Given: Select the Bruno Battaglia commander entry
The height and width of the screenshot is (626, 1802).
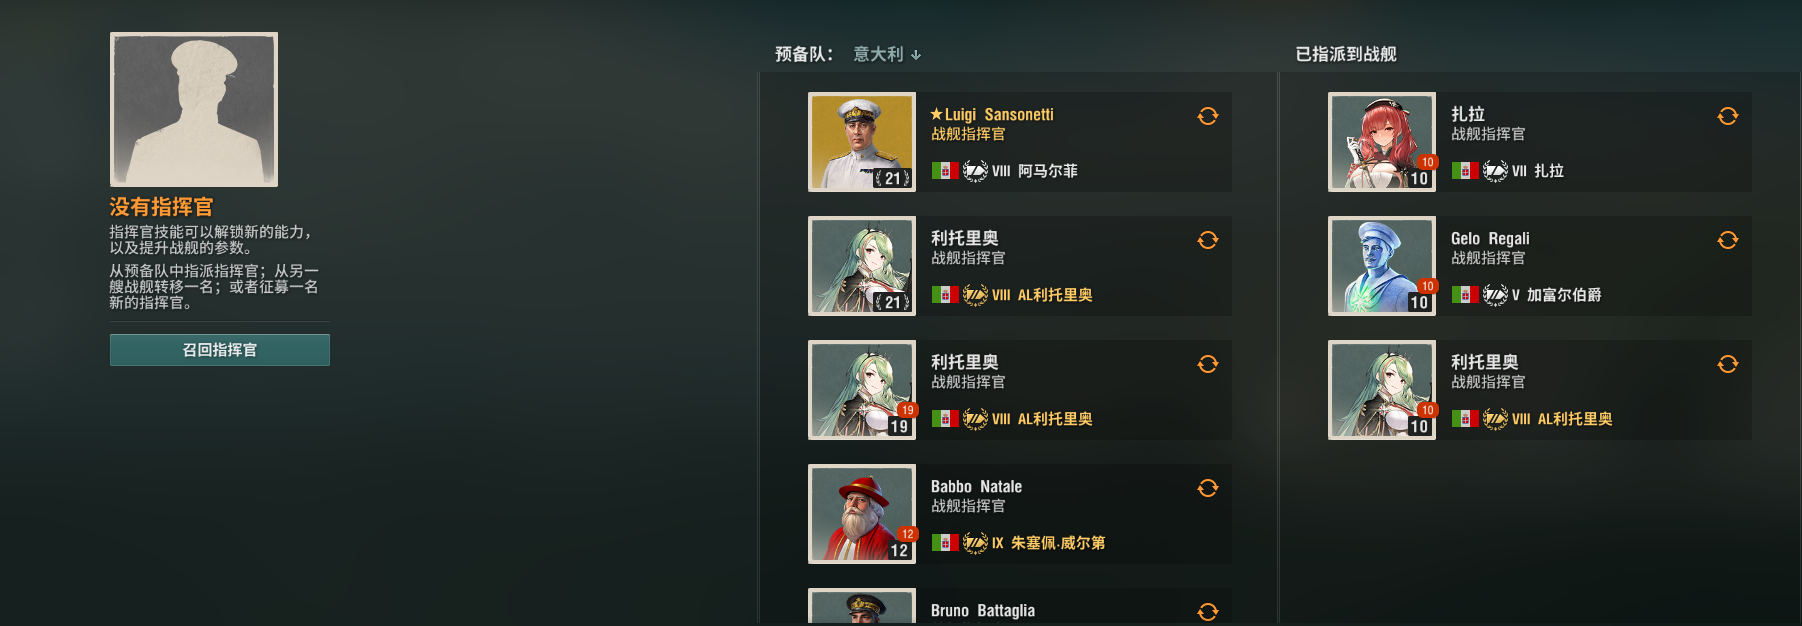Looking at the screenshot, I should [1020, 607].
